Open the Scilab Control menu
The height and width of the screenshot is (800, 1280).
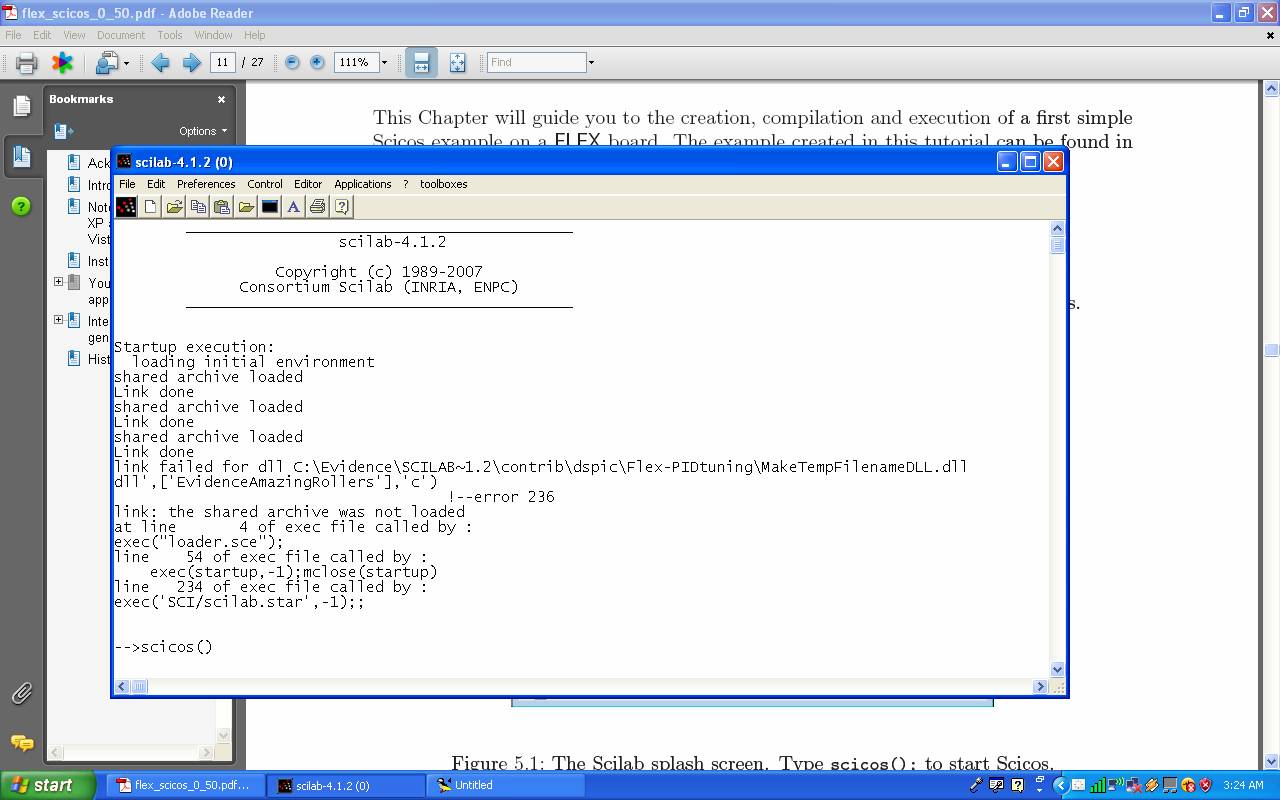264,184
